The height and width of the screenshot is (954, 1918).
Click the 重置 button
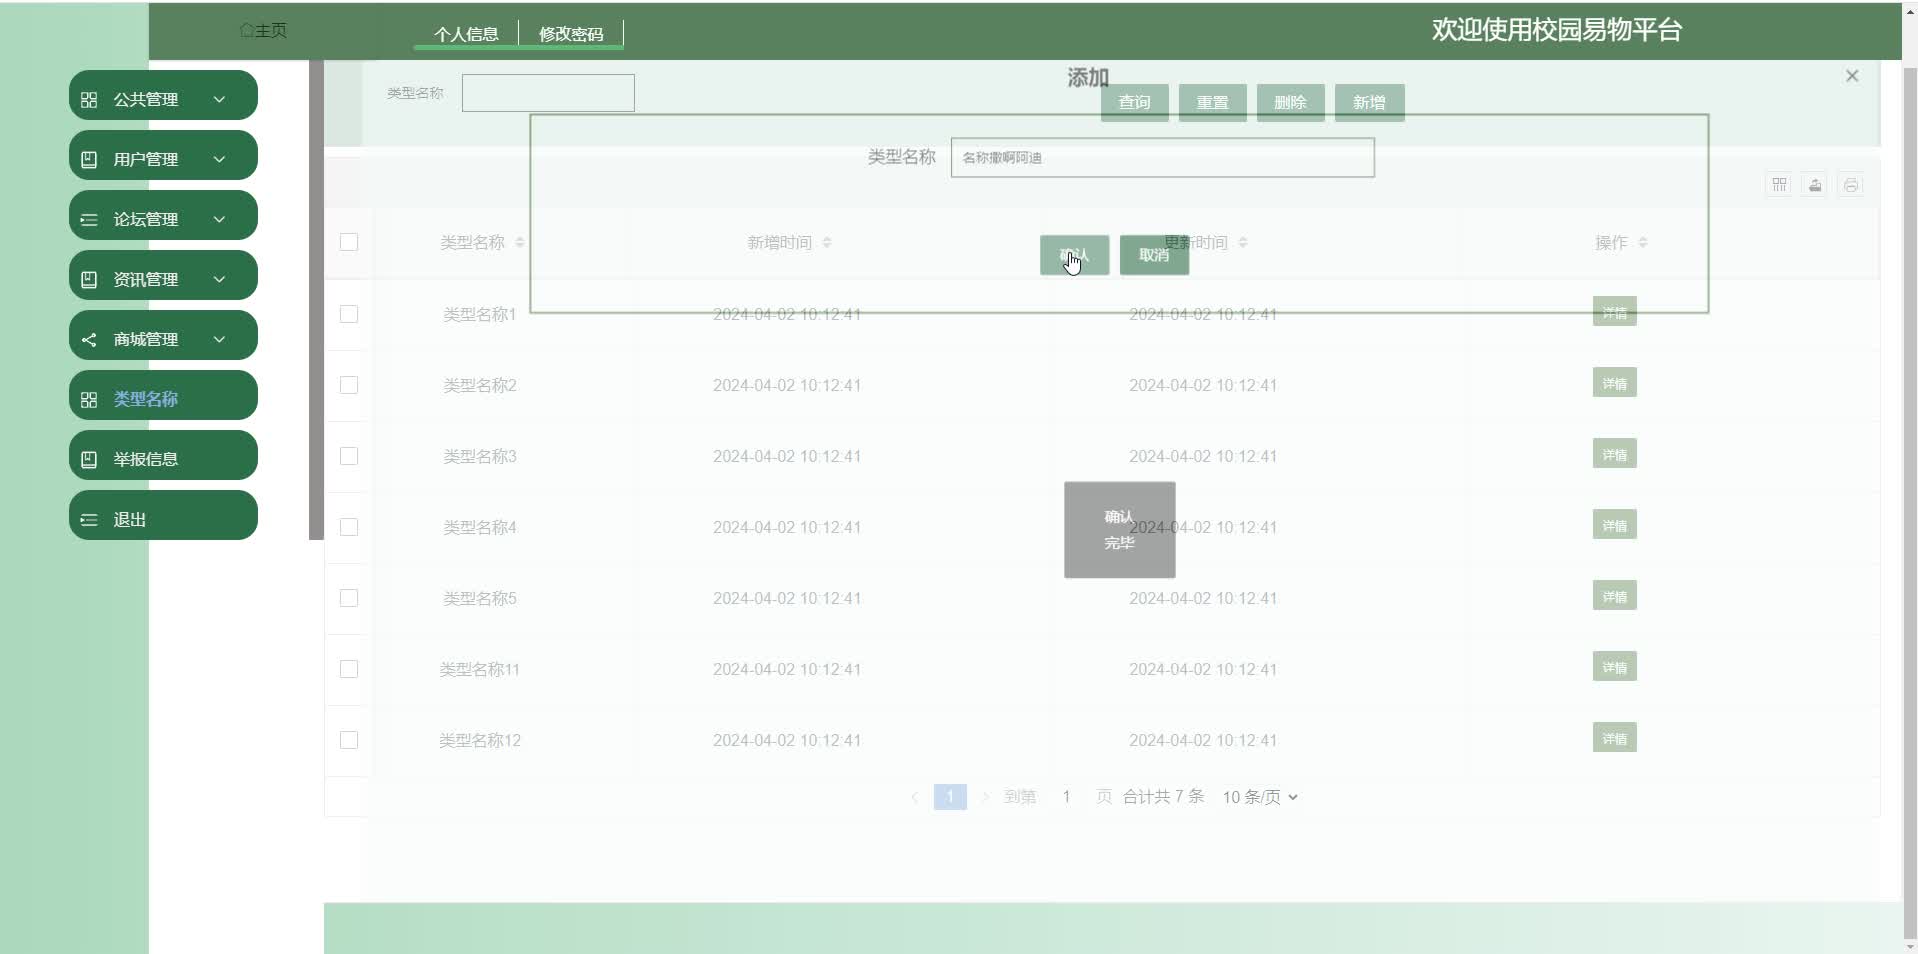[x=1212, y=103]
